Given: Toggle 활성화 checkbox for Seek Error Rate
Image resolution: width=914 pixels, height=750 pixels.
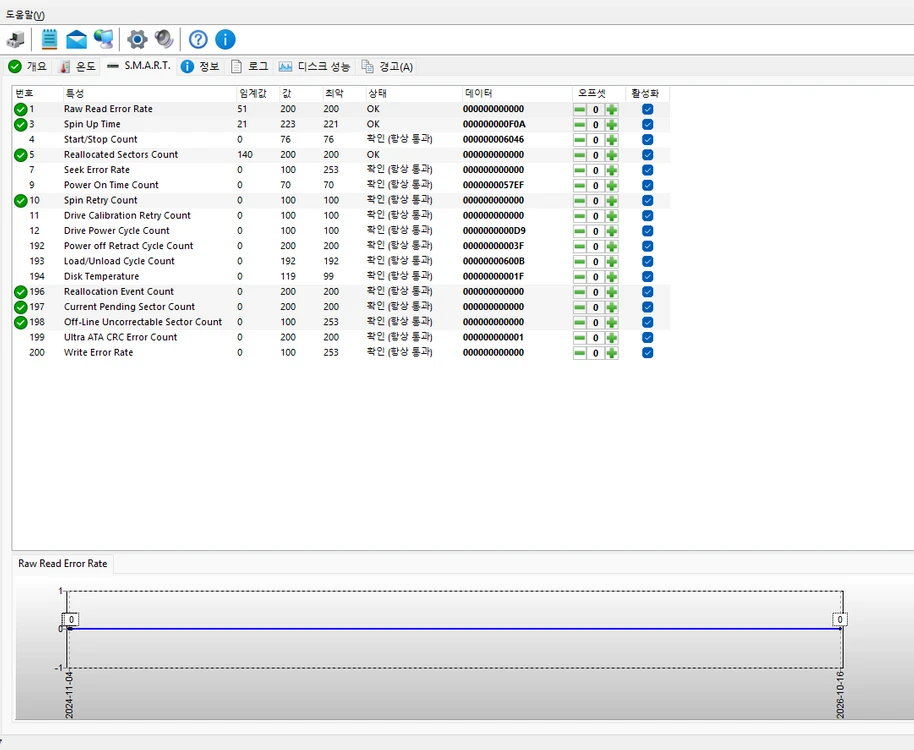Looking at the screenshot, I should point(648,170).
